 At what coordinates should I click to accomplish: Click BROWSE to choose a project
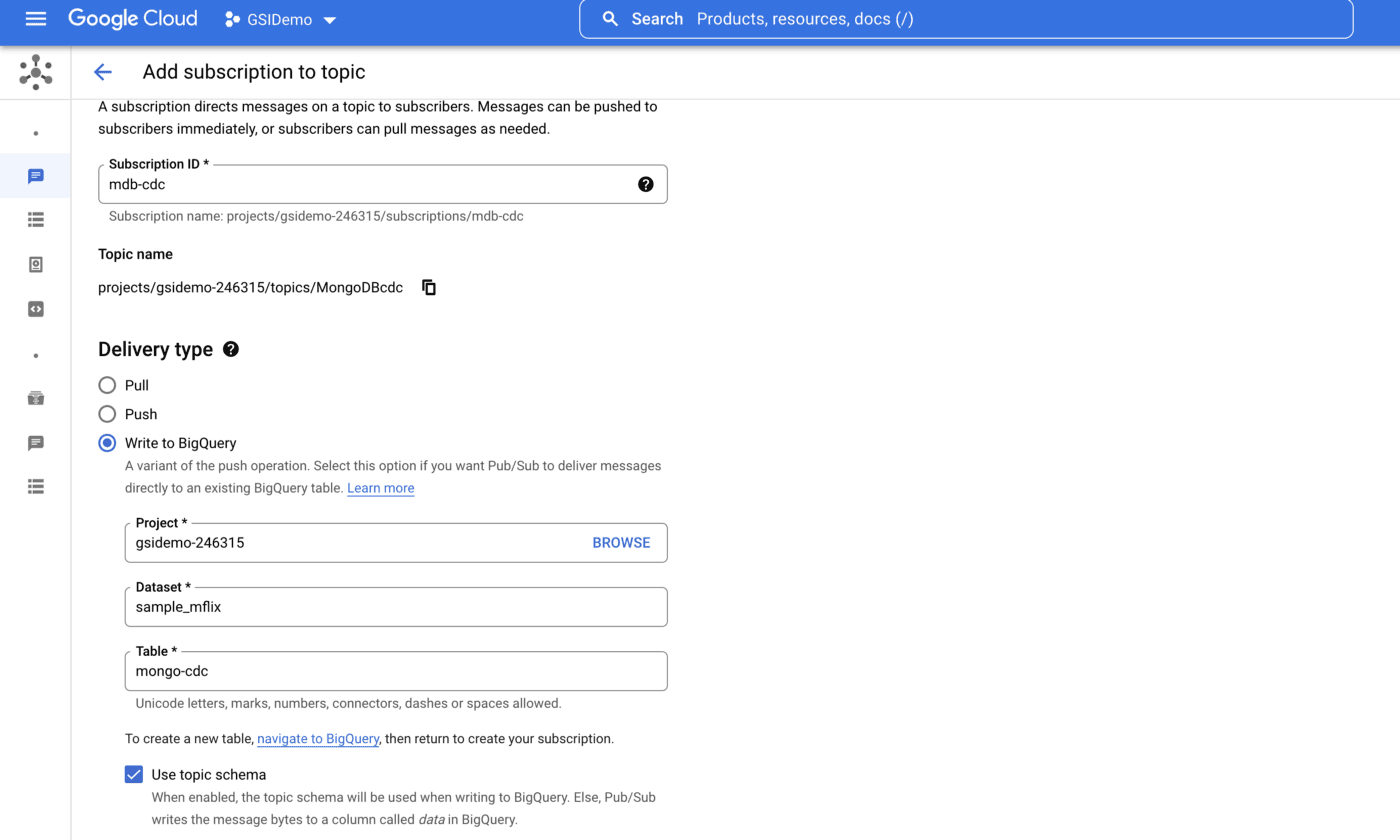pos(621,543)
